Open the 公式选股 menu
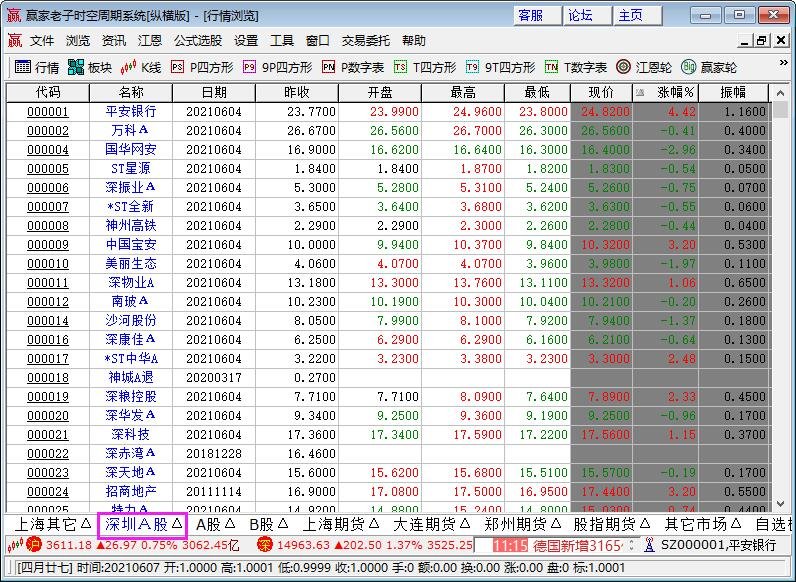This screenshot has height=582, width=796. (x=198, y=41)
